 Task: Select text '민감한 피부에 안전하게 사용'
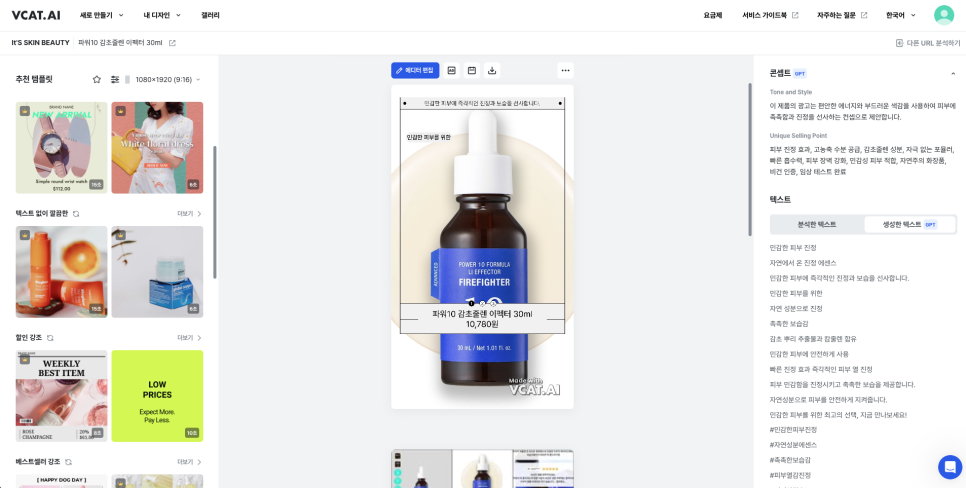tap(809, 354)
